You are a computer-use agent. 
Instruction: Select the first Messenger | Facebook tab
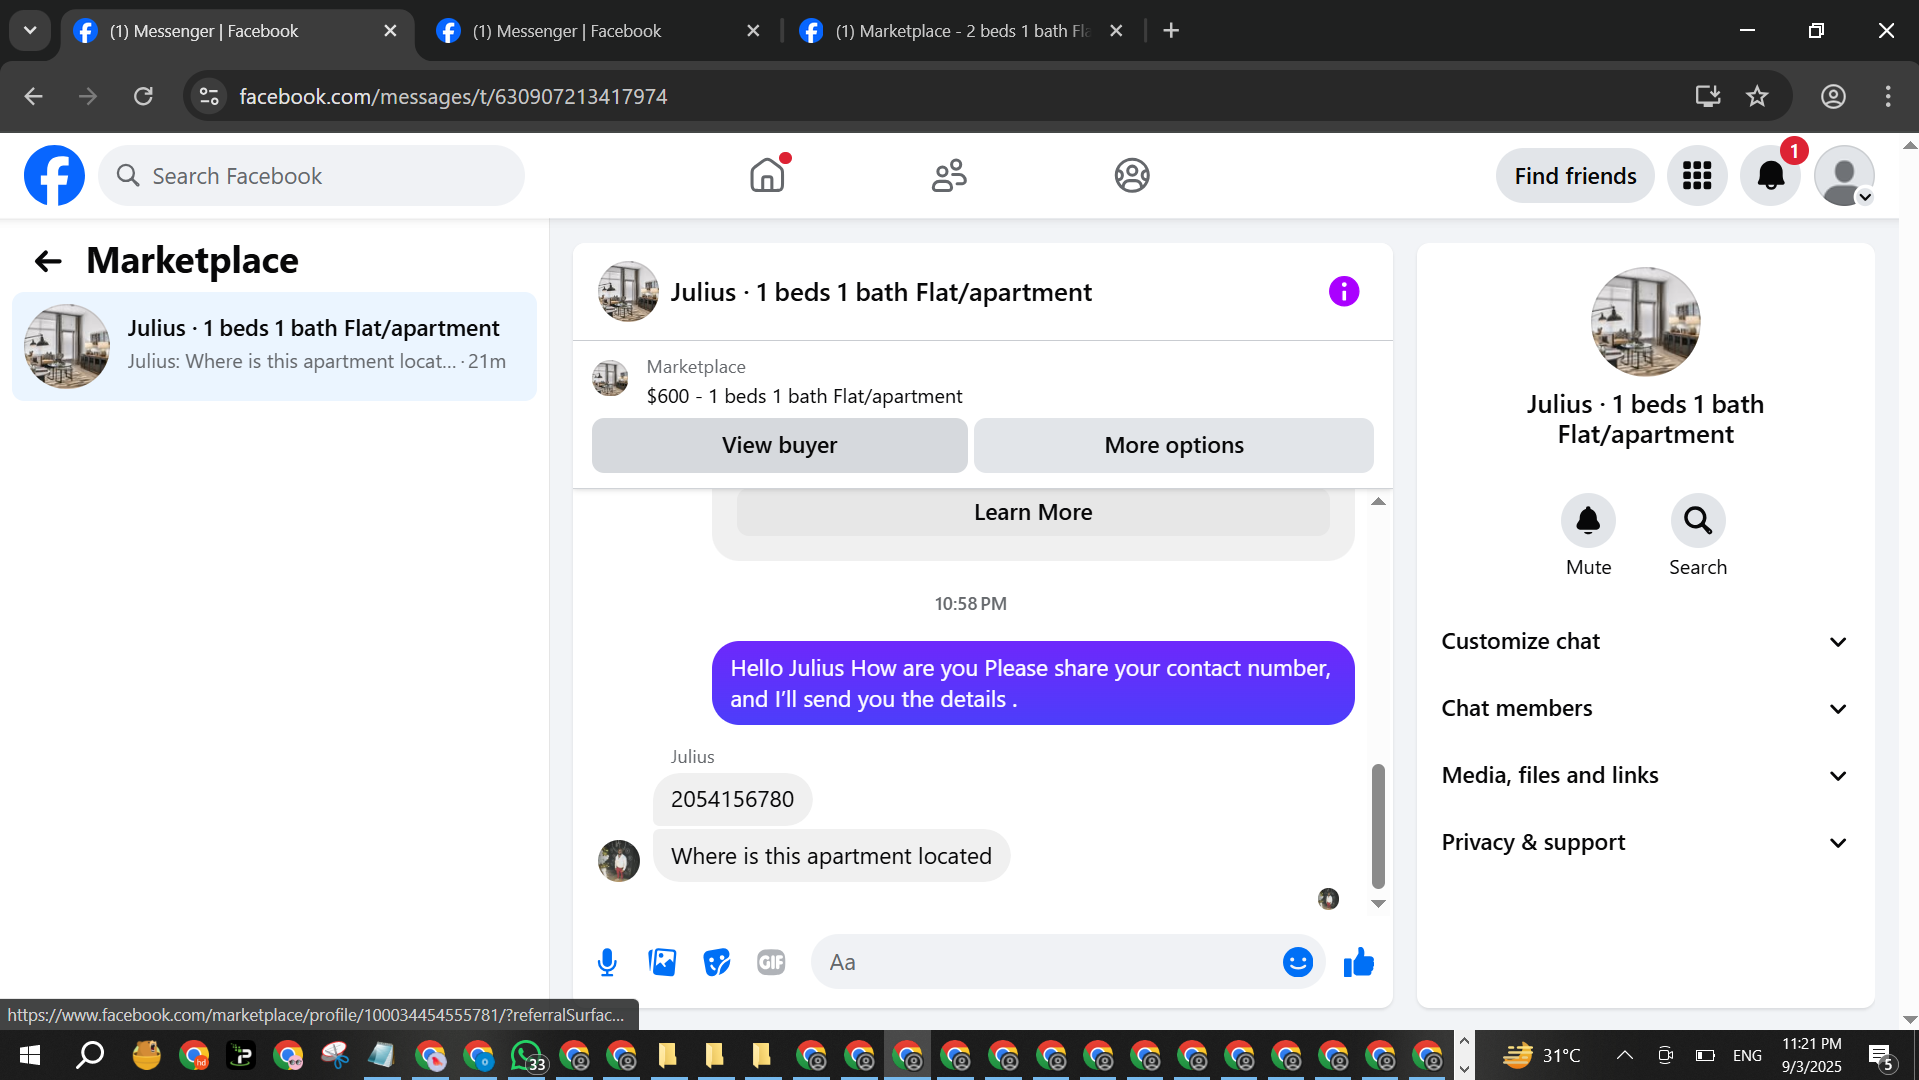(236, 31)
